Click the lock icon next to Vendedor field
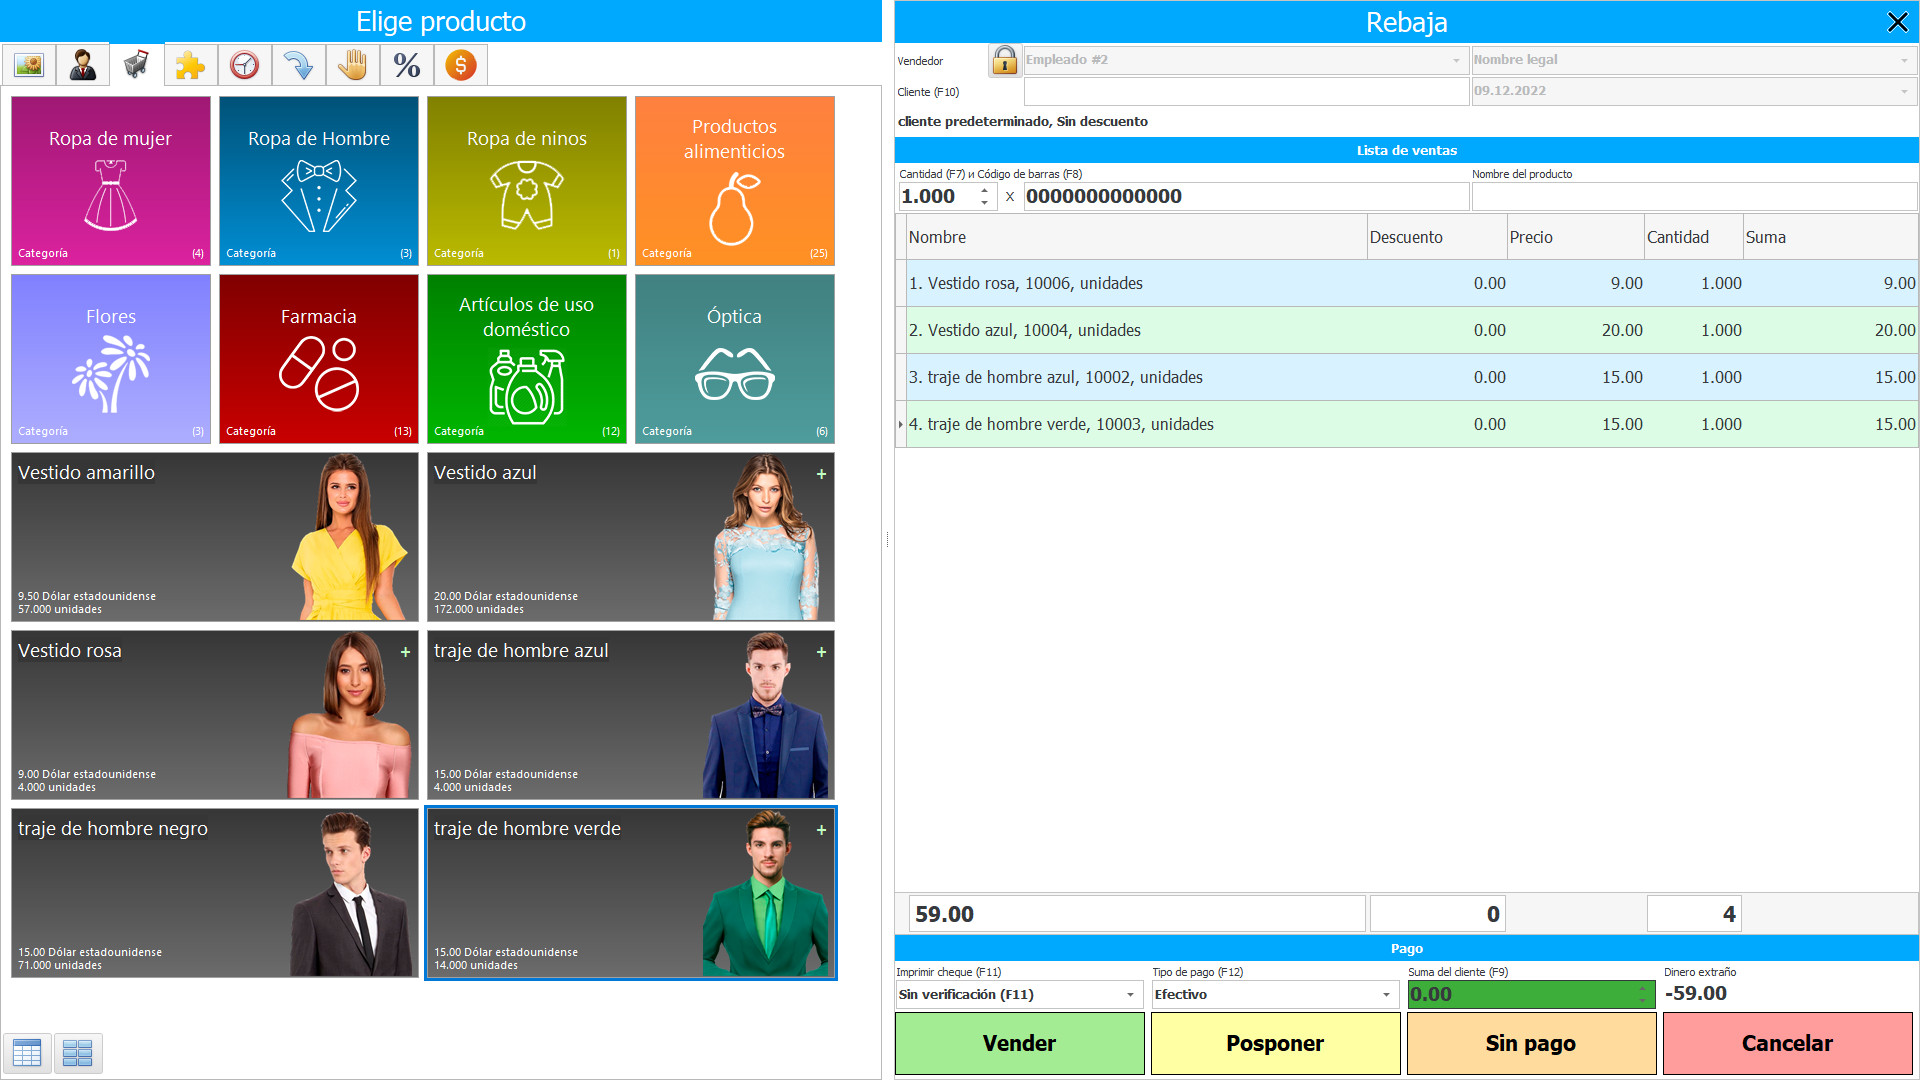 1005,63
